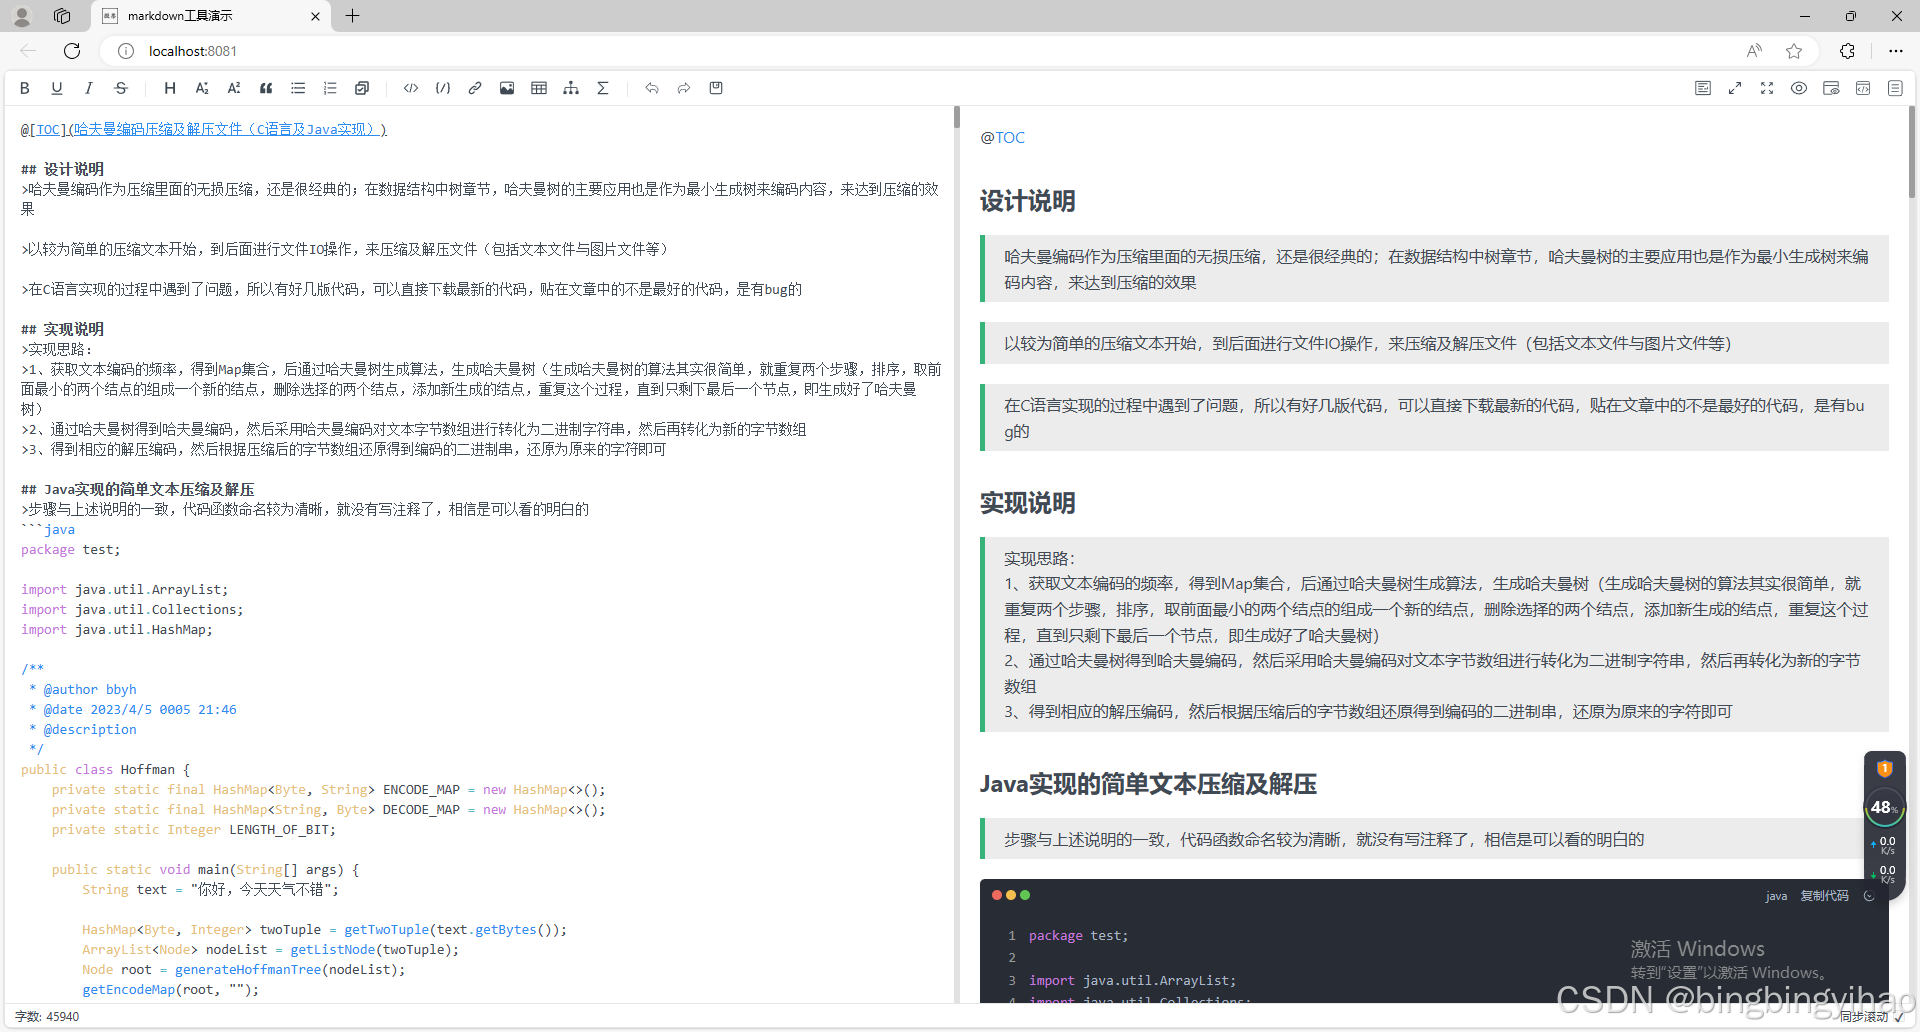Open the tab actions workspace icon
1920x1032 pixels.
point(62,16)
